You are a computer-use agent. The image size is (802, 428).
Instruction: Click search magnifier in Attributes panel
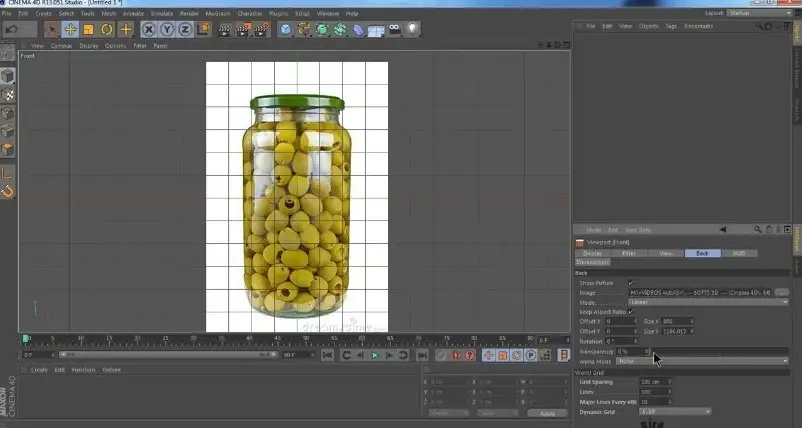coord(758,230)
